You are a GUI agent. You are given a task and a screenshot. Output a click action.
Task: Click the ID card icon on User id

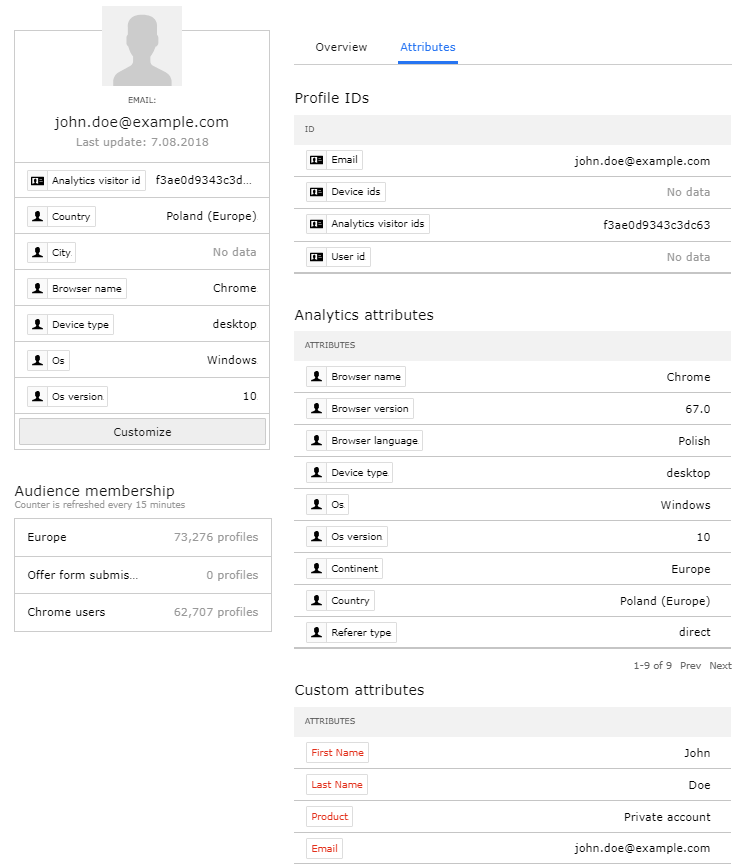coord(317,257)
